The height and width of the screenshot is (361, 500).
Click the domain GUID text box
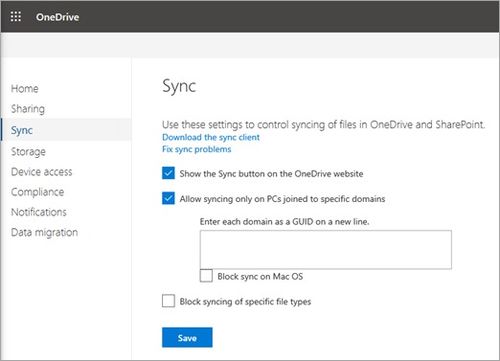coord(326,249)
